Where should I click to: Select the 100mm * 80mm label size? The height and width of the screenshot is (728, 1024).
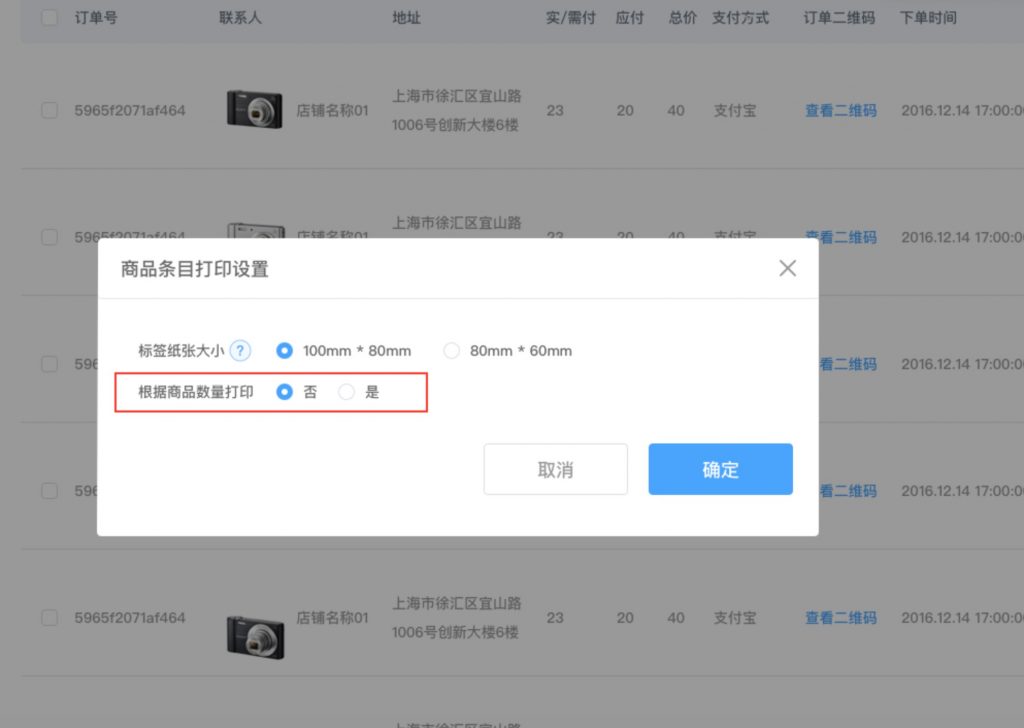click(x=284, y=351)
